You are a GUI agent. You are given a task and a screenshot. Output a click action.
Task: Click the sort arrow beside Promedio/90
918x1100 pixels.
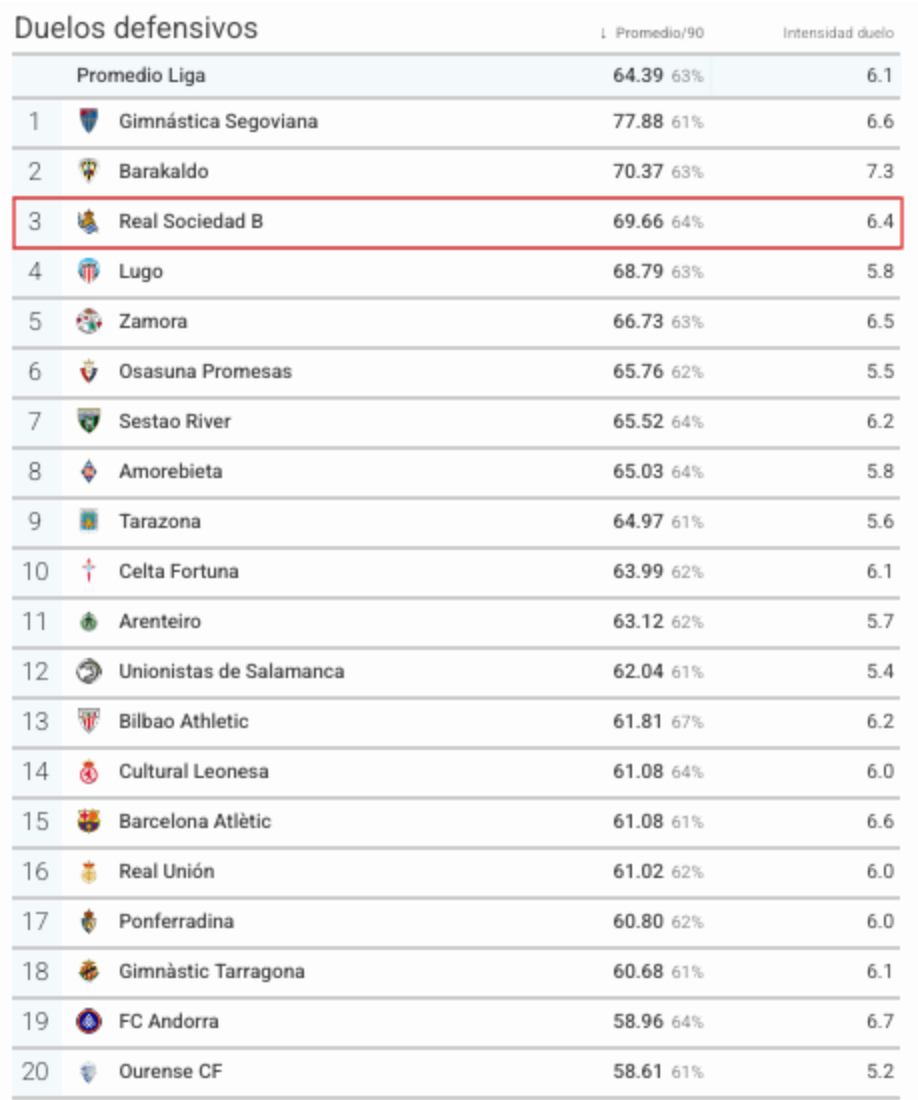602,33
